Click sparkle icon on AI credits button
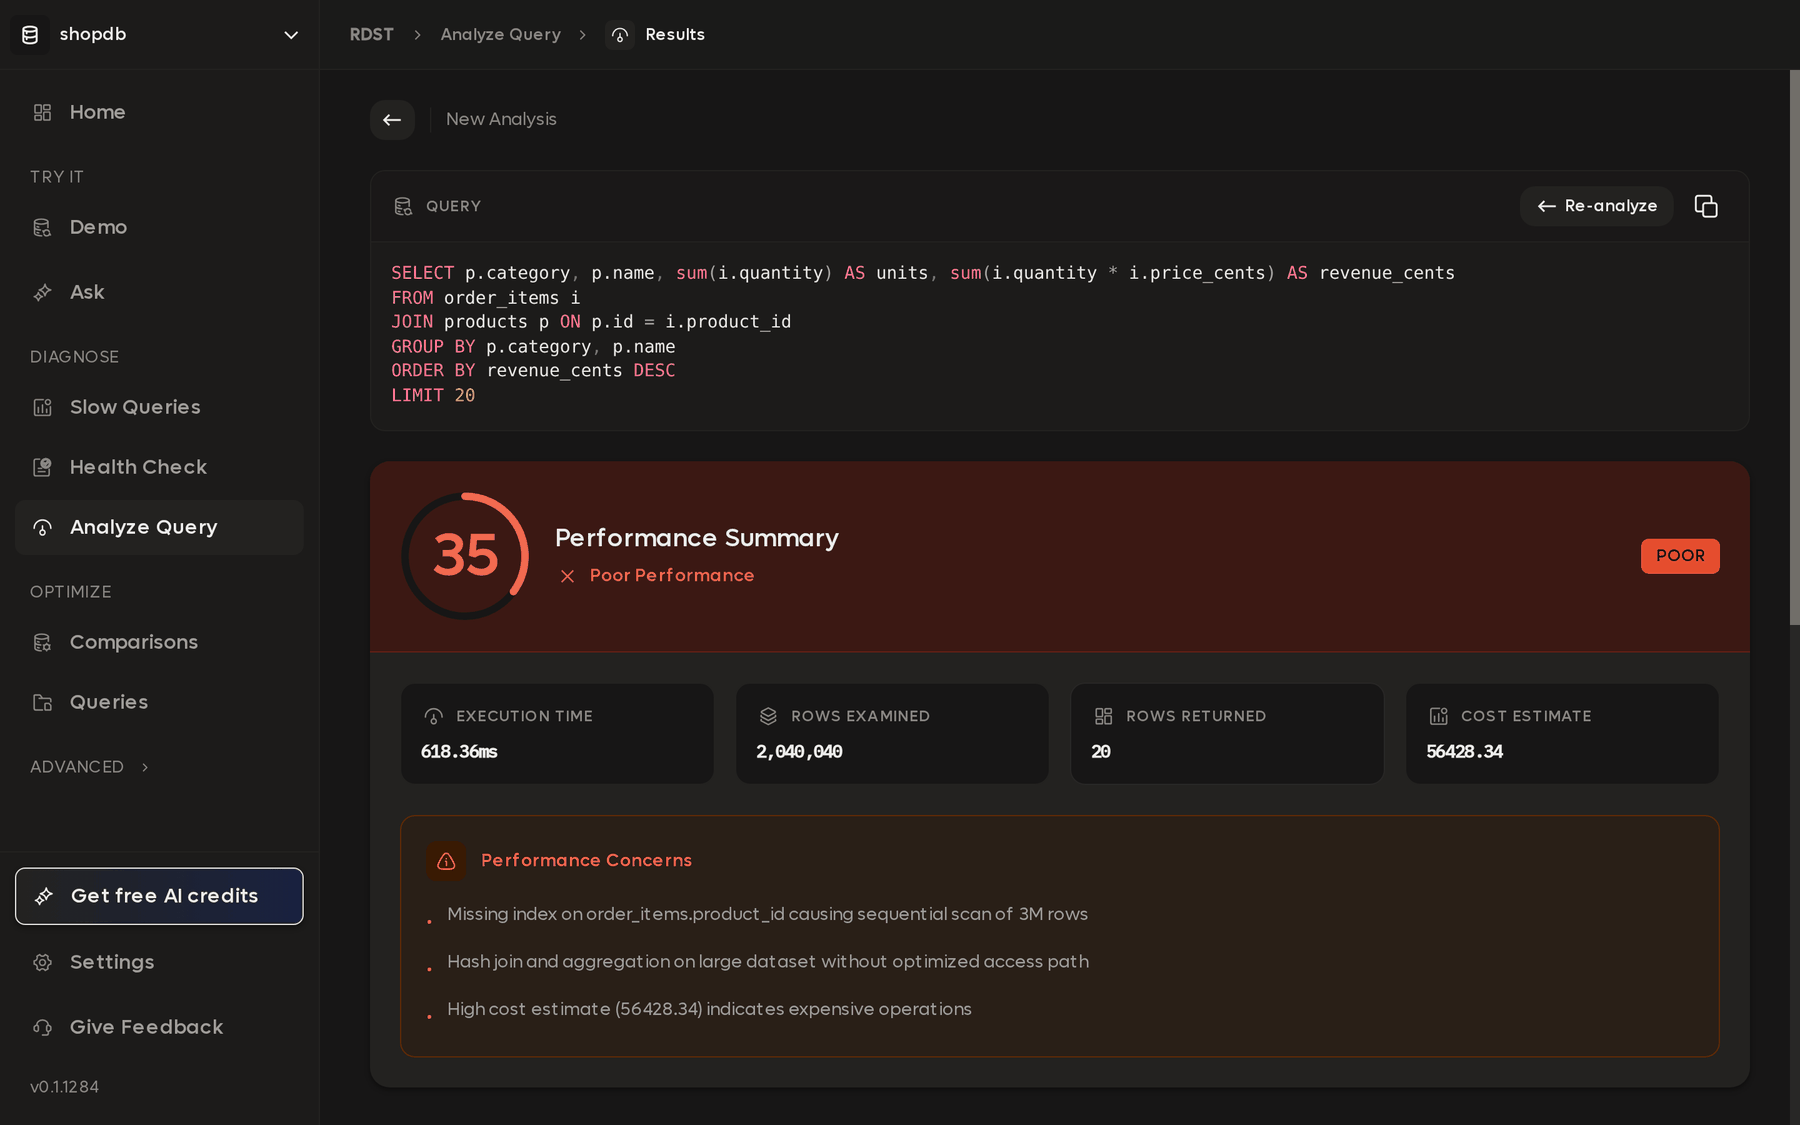Viewport: 1800px width, 1125px height. (44, 896)
